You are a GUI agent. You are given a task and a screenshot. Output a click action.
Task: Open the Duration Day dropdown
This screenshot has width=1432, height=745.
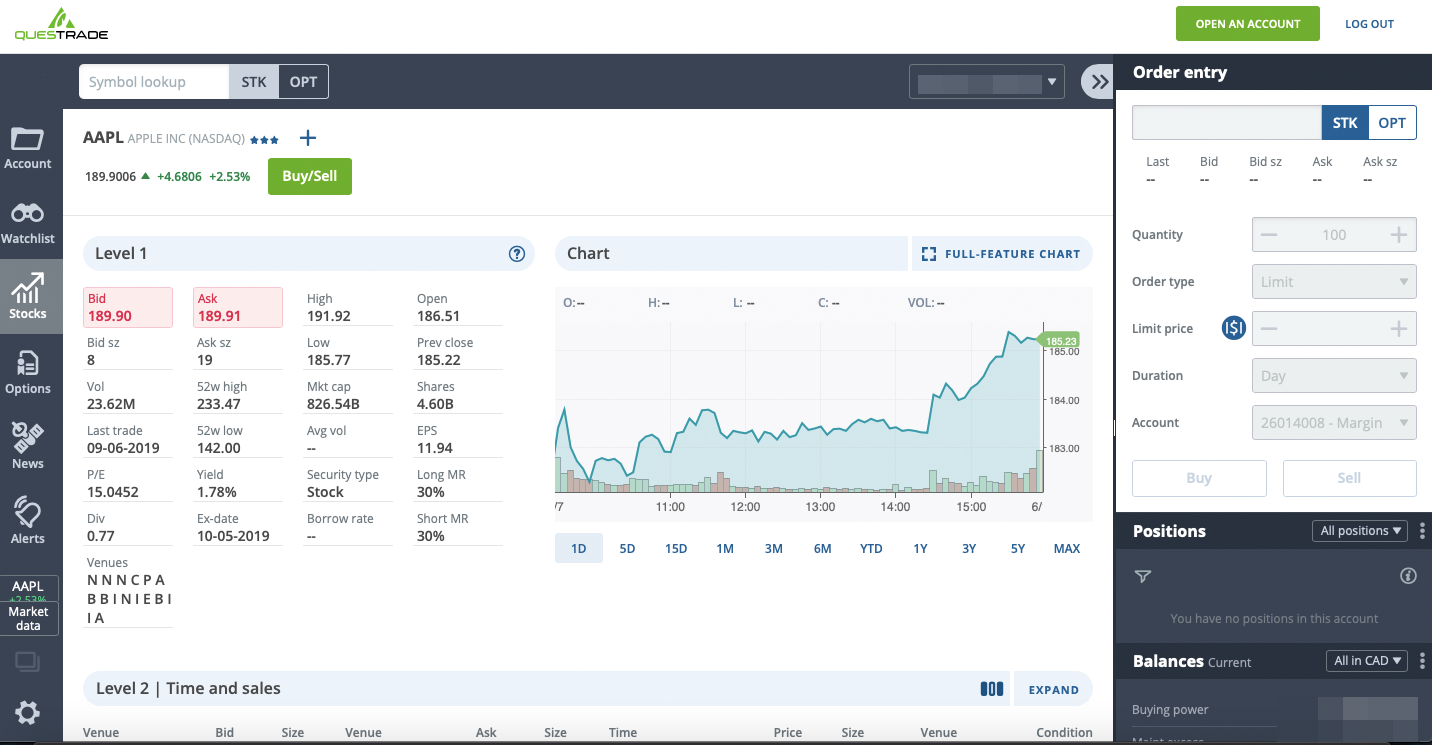coord(1334,376)
